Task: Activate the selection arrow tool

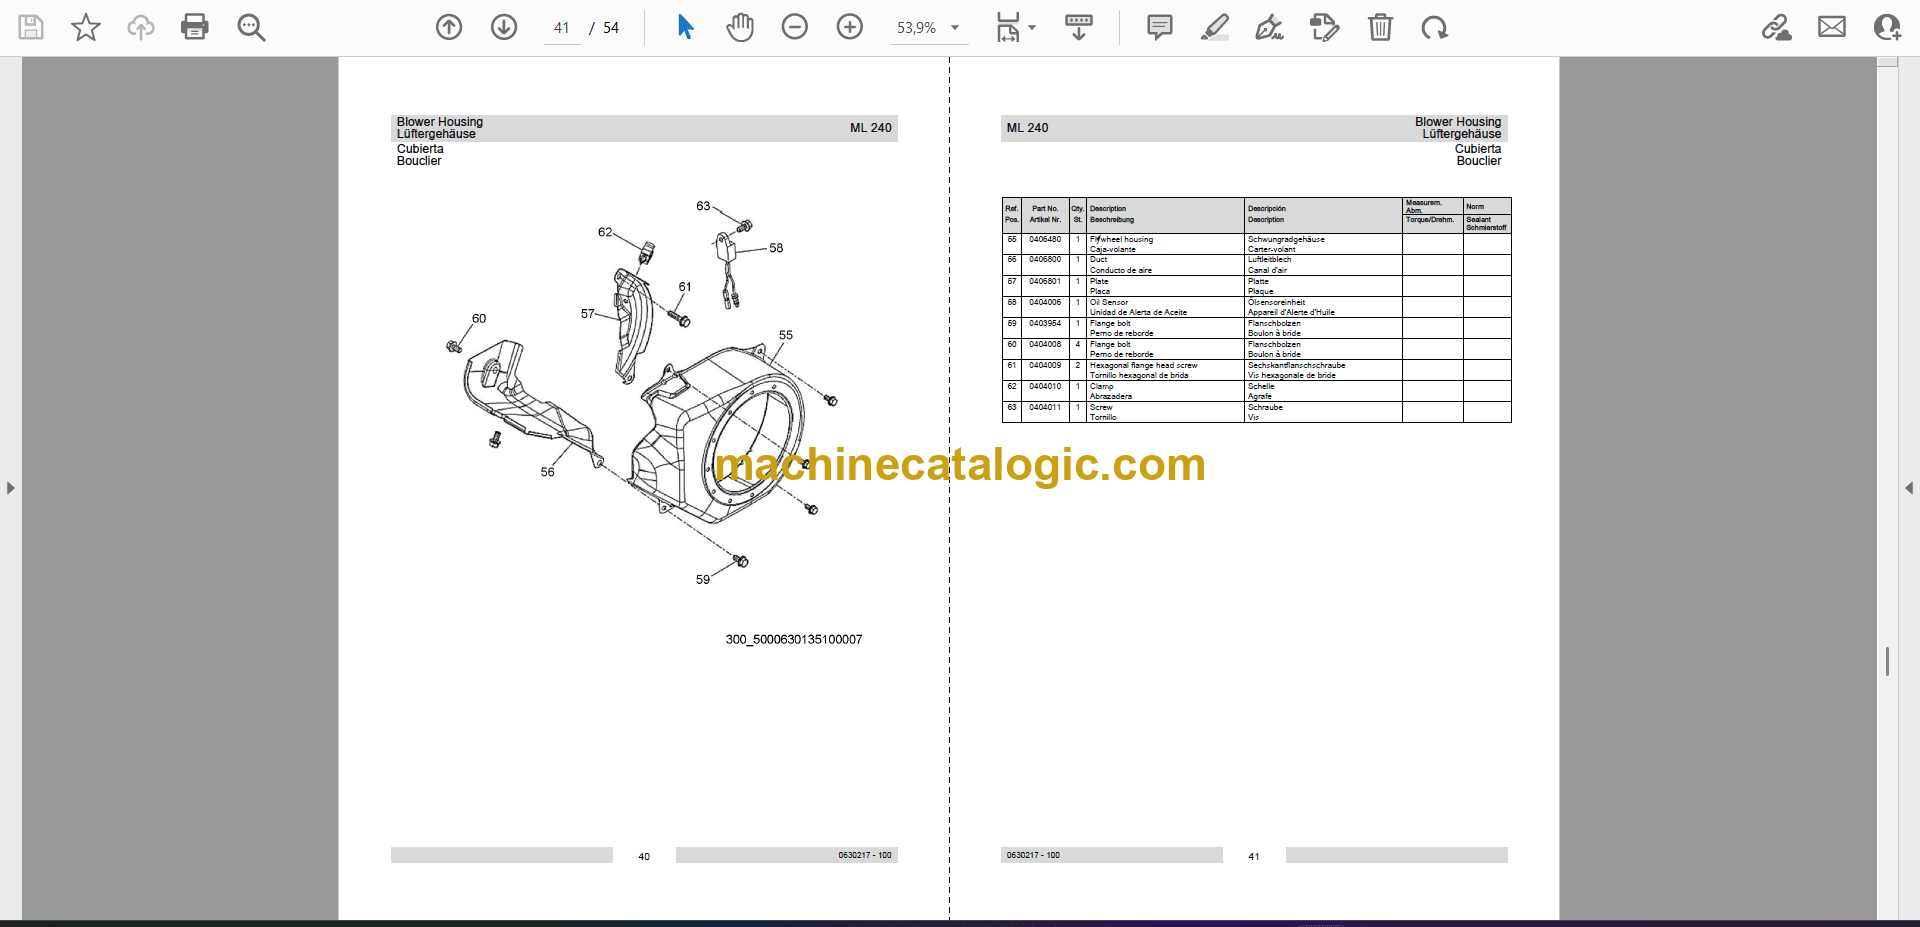Action: [x=685, y=27]
